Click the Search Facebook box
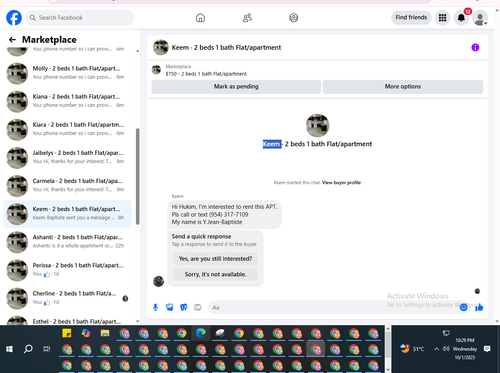This screenshot has height=373, width=500. [80, 18]
